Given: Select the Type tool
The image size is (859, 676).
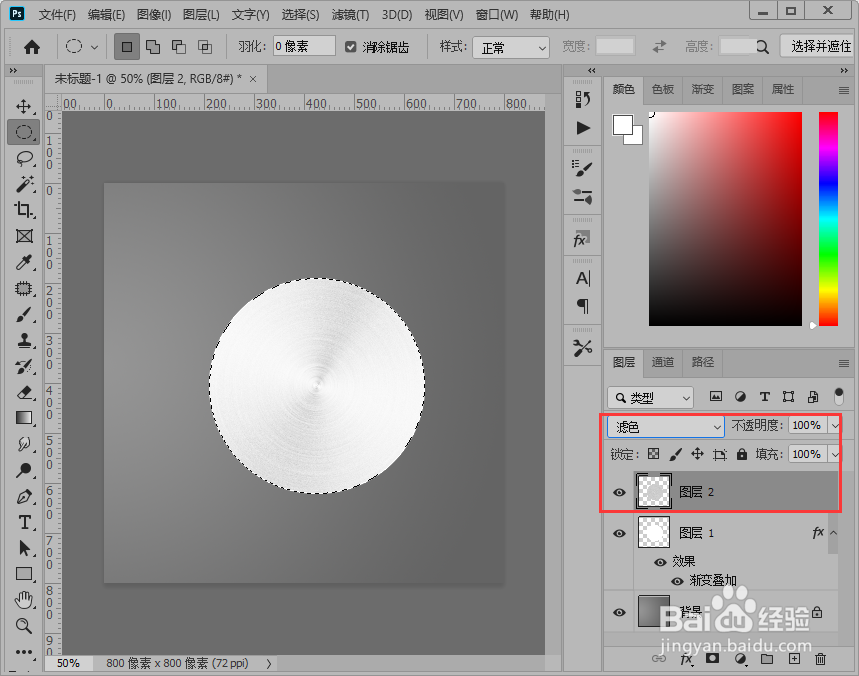Looking at the screenshot, I should [24, 522].
